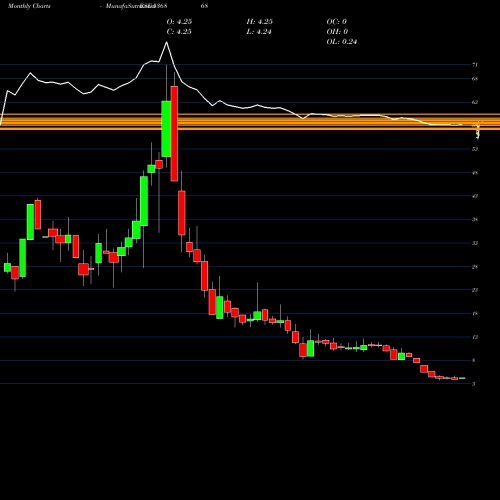This screenshot has width=500, height=500.
Task: Click the '43' price axis label
Action: pyautogui.click(x=475, y=196)
